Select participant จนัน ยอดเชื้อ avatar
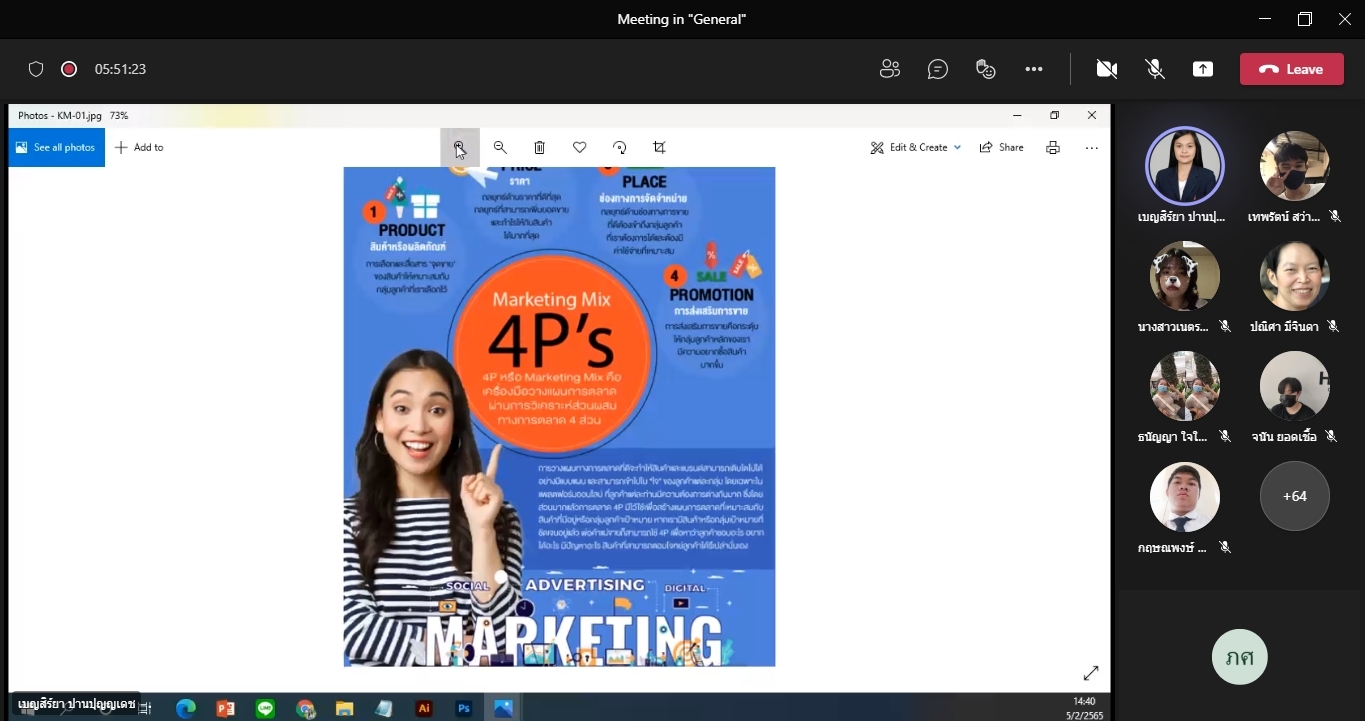Screen dimensions: 1365x721 pos(1294,386)
